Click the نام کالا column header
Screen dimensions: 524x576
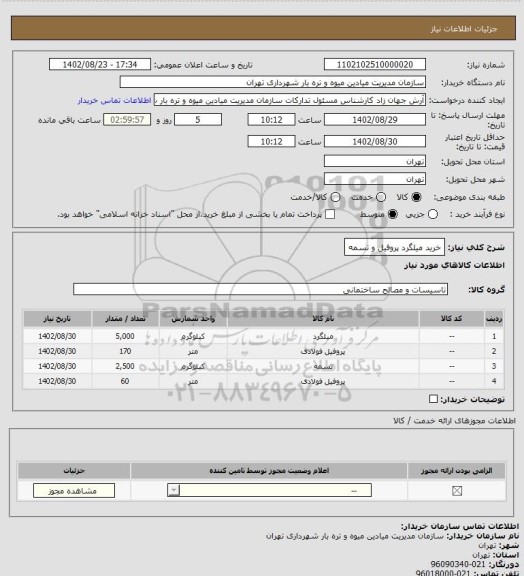pos(323,319)
